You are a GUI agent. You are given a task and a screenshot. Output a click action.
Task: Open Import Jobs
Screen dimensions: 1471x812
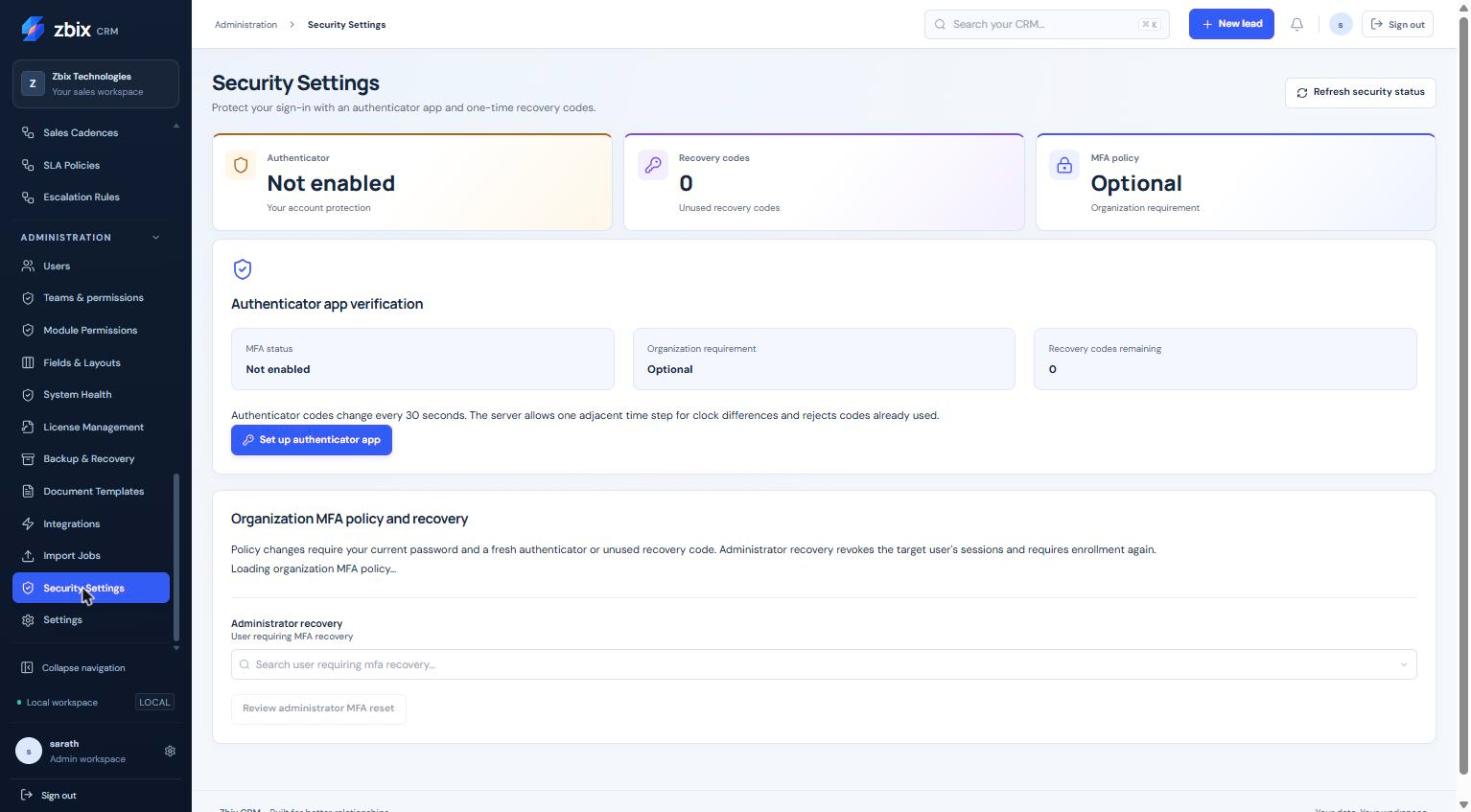[x=91, y=556]
